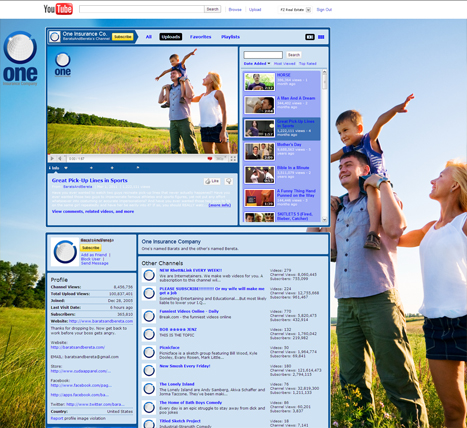467x428 pixels.
Task: Open the Mother's Day video thumbnail
Action: click(260, 151)
